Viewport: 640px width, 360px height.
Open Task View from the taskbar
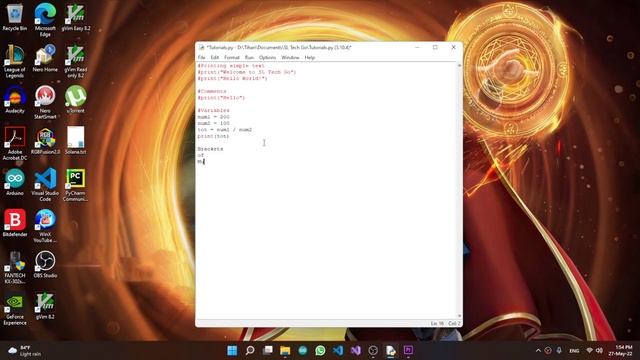[x=268, y=351]
